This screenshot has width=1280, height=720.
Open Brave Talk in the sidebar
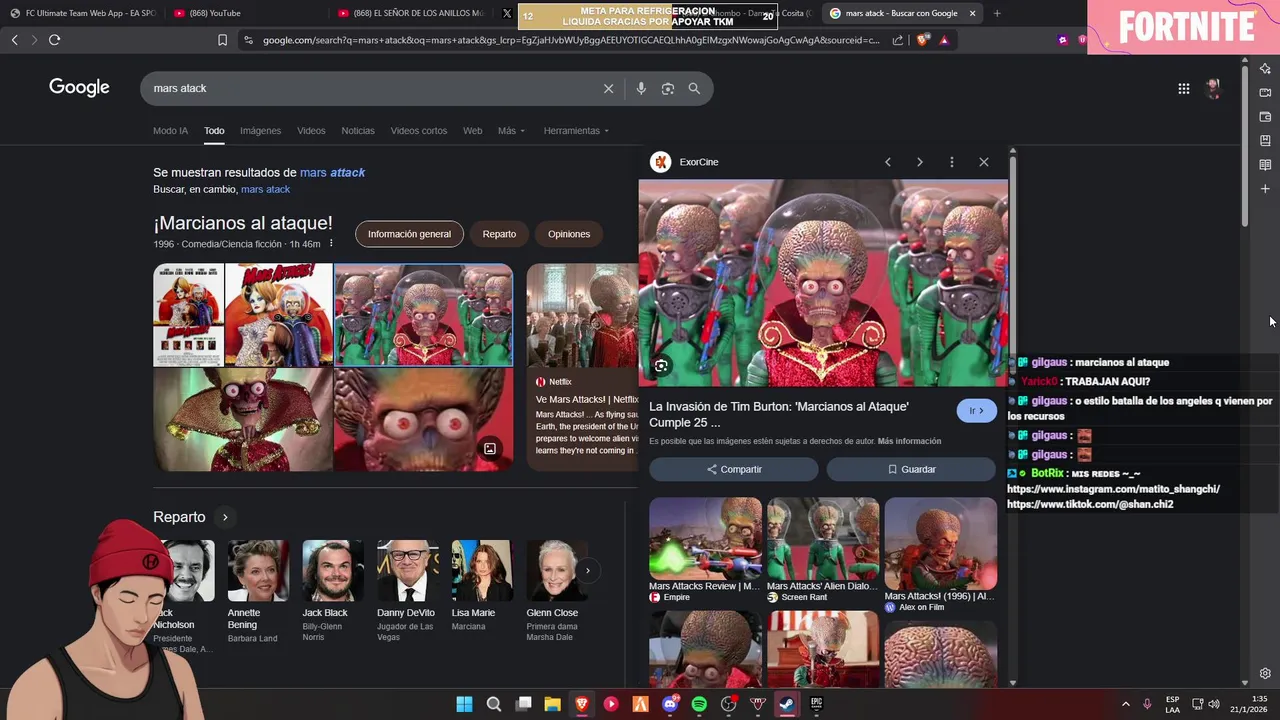[1265, 93]
